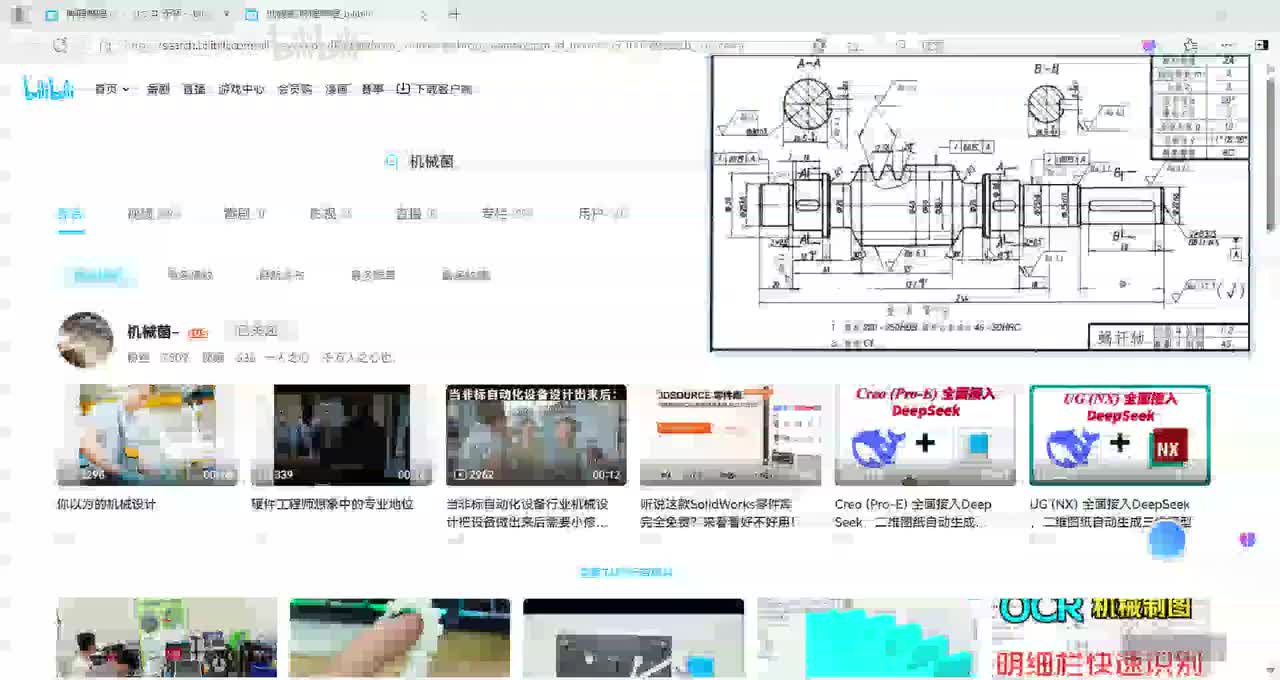Open the OCR 机械制图 明细栏快速识别 thumbnail

(1101, 638)
